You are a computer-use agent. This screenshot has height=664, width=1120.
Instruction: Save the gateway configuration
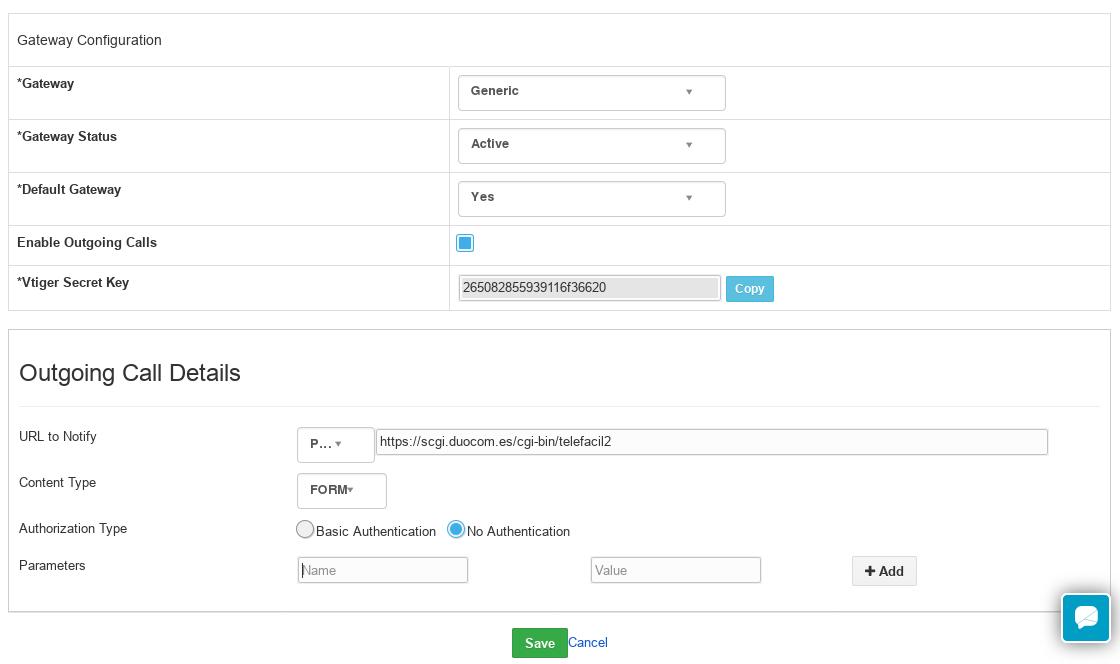click(539, 643)
